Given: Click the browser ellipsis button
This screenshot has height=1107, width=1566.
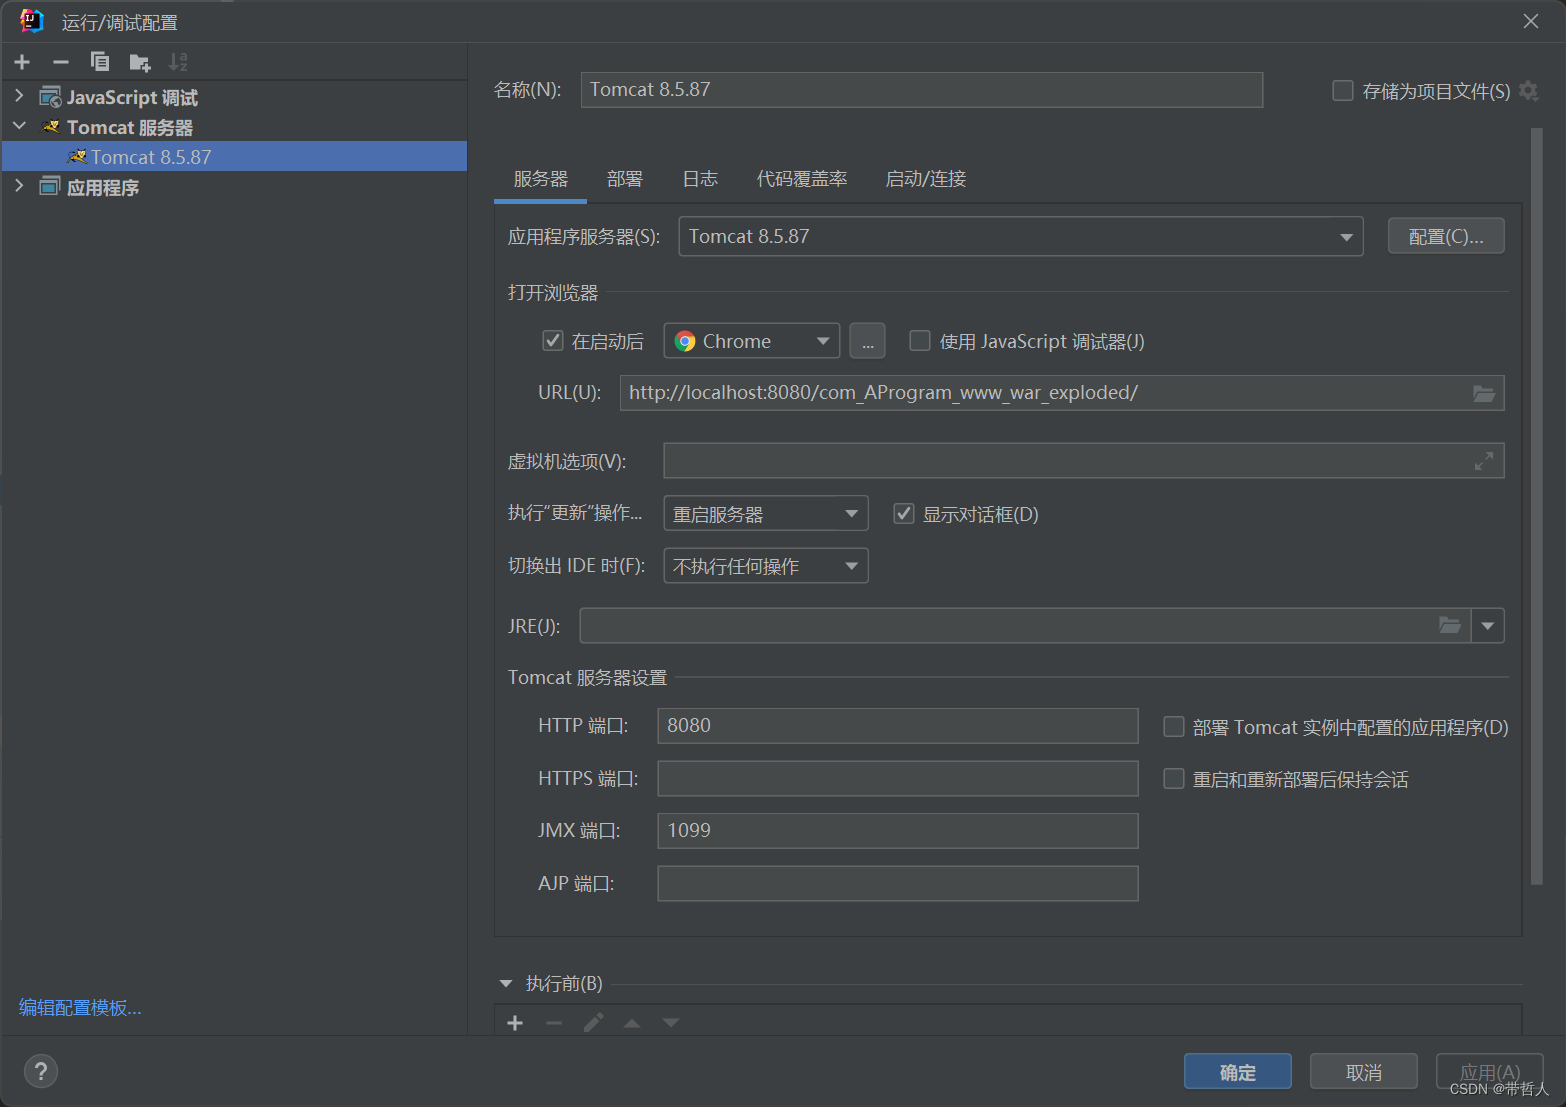Looking at the screenshot, I should pos(867,341).
